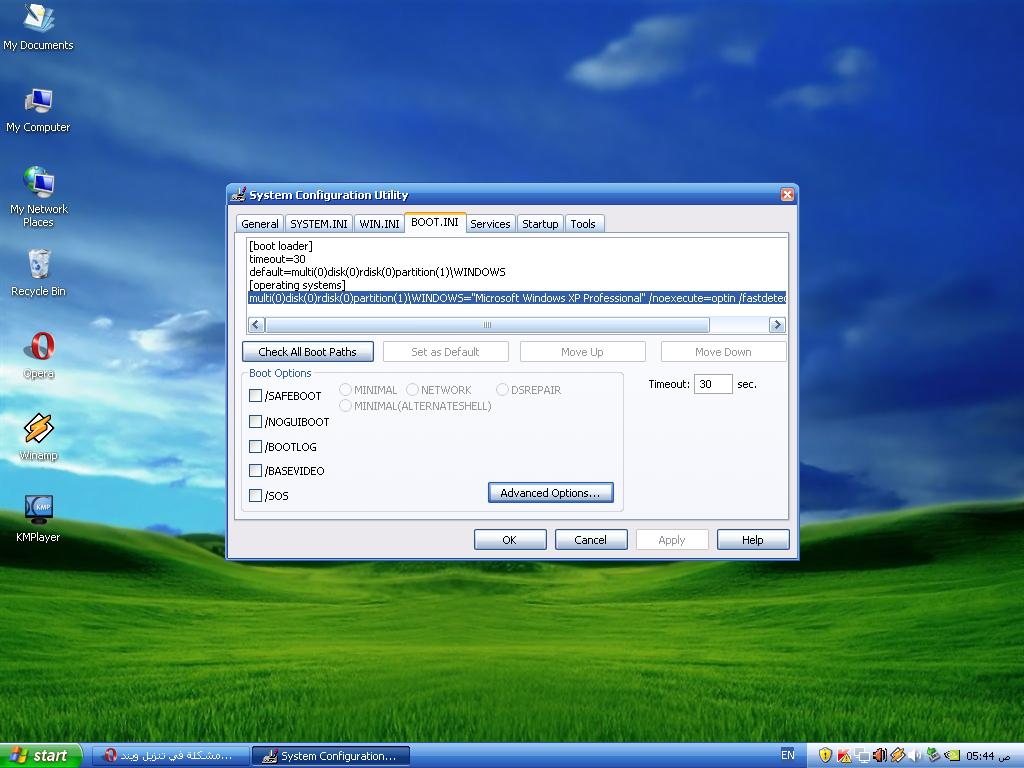The height and width of the screenshot is (768, 1024).
Task: Click the Move Up button
Action: click(x=583, y=352)
